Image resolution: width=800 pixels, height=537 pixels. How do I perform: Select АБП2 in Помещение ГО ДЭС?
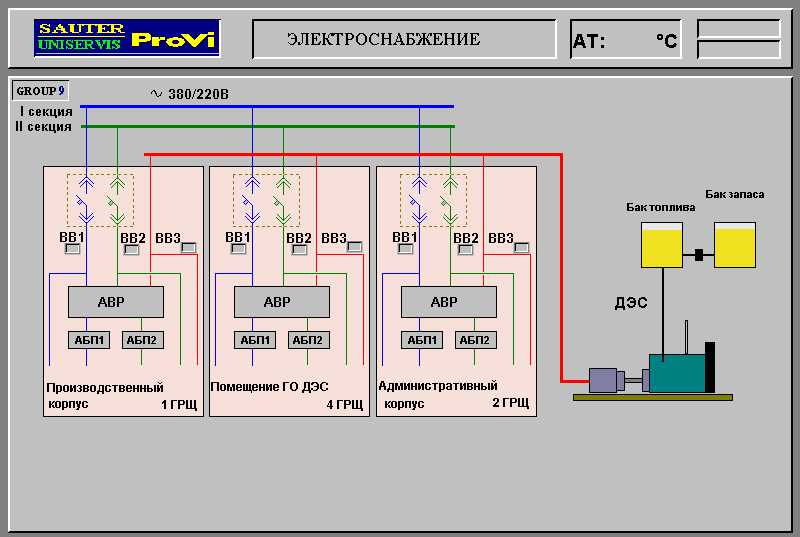309,340
